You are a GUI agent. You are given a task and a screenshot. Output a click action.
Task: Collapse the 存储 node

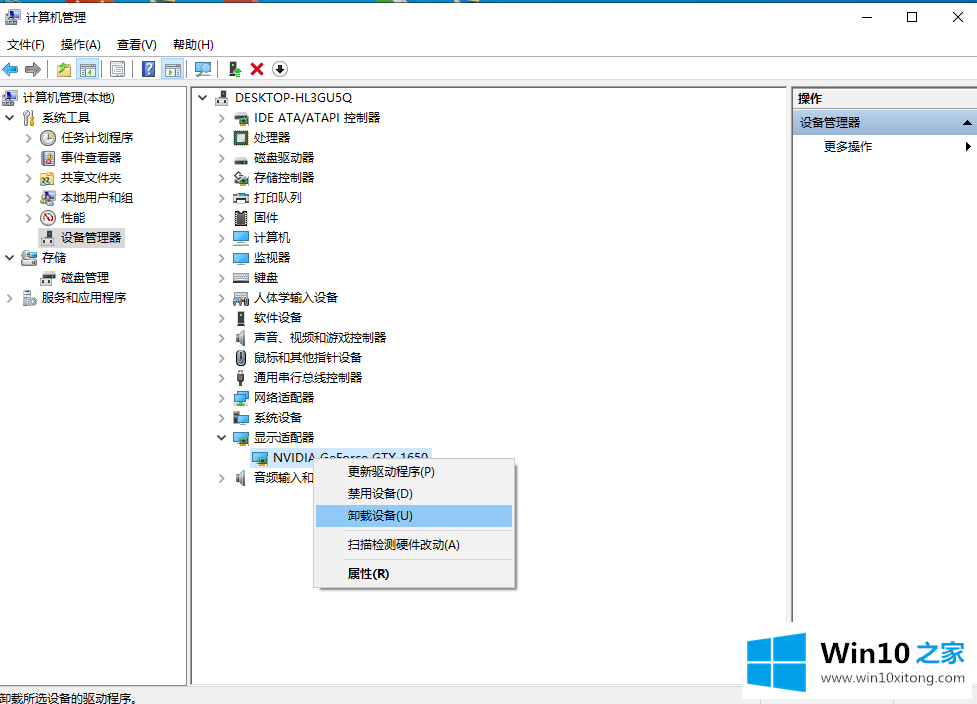10,257
